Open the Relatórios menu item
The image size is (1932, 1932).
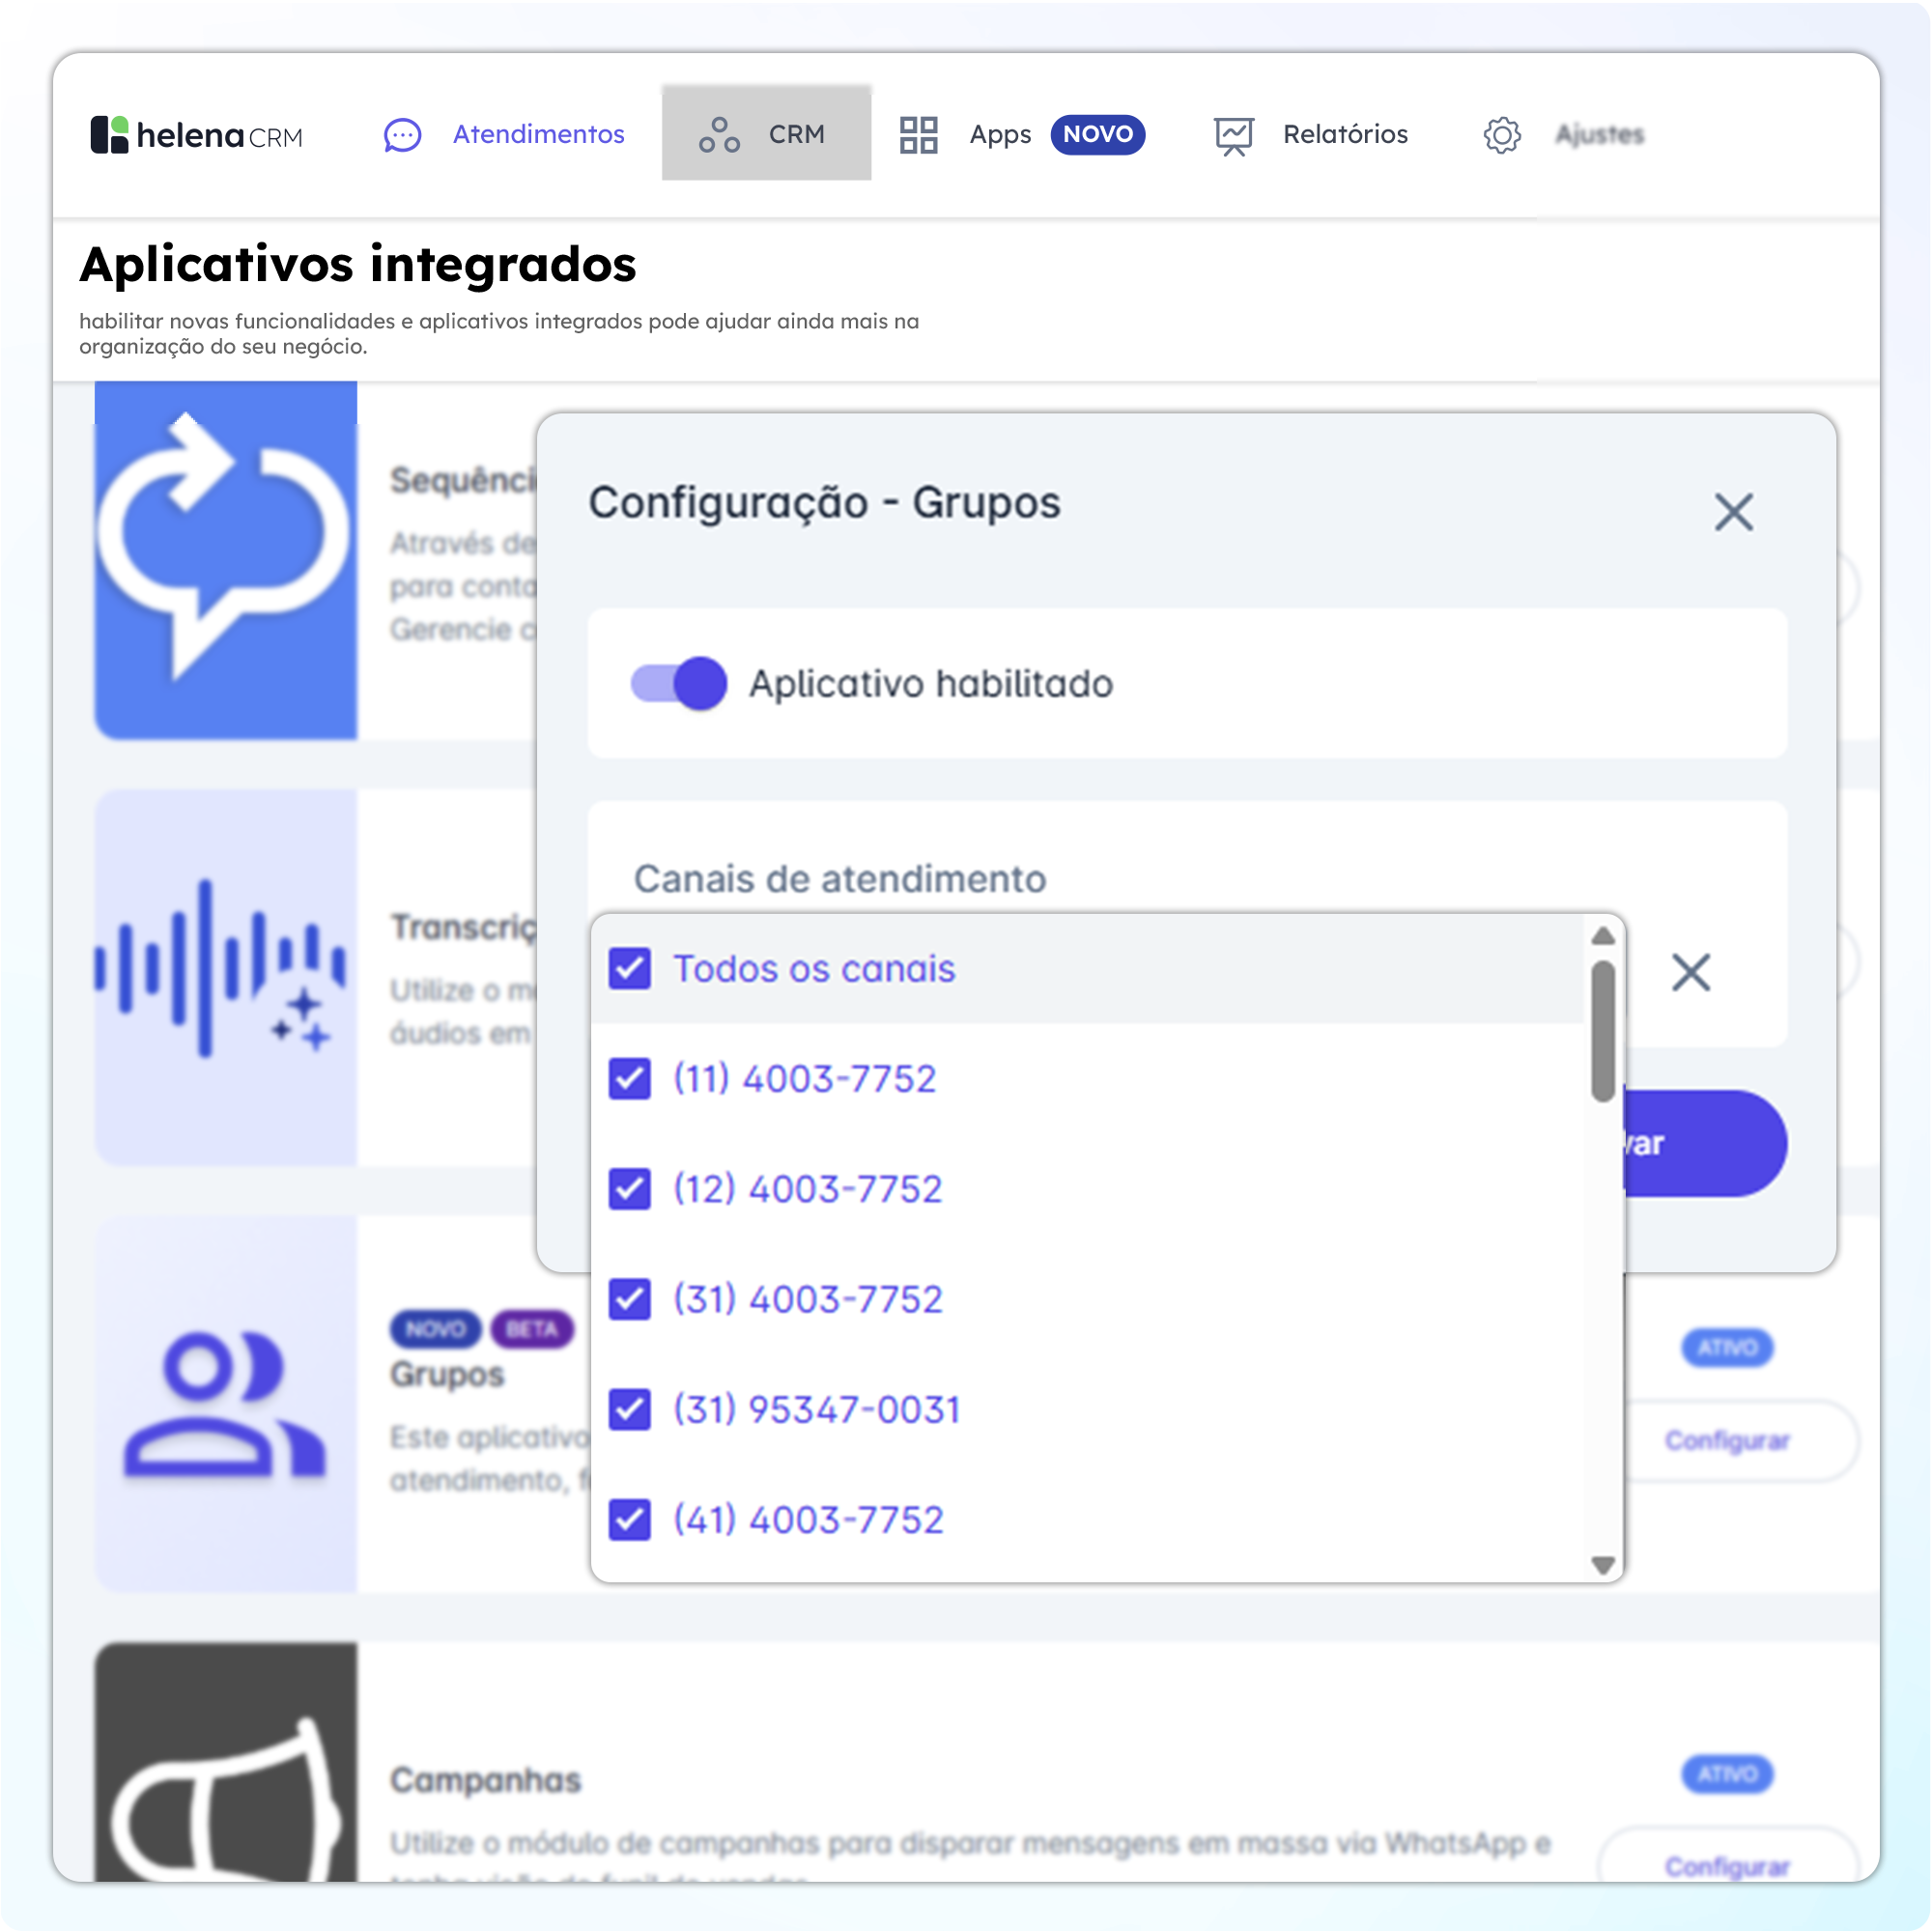(x=1344, y=135)
